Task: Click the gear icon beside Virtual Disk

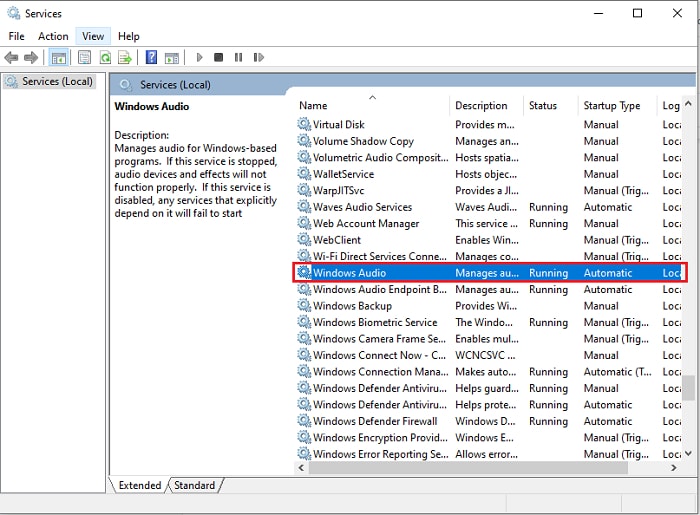Action: [x=304, y=124]
